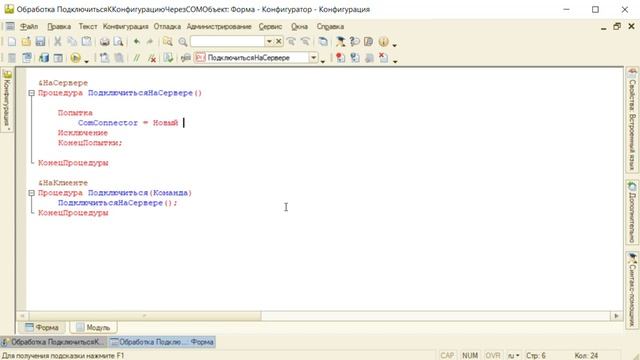Toggle breakpoint with the red dot icon
640x360 pixels.
pos(340,58)
